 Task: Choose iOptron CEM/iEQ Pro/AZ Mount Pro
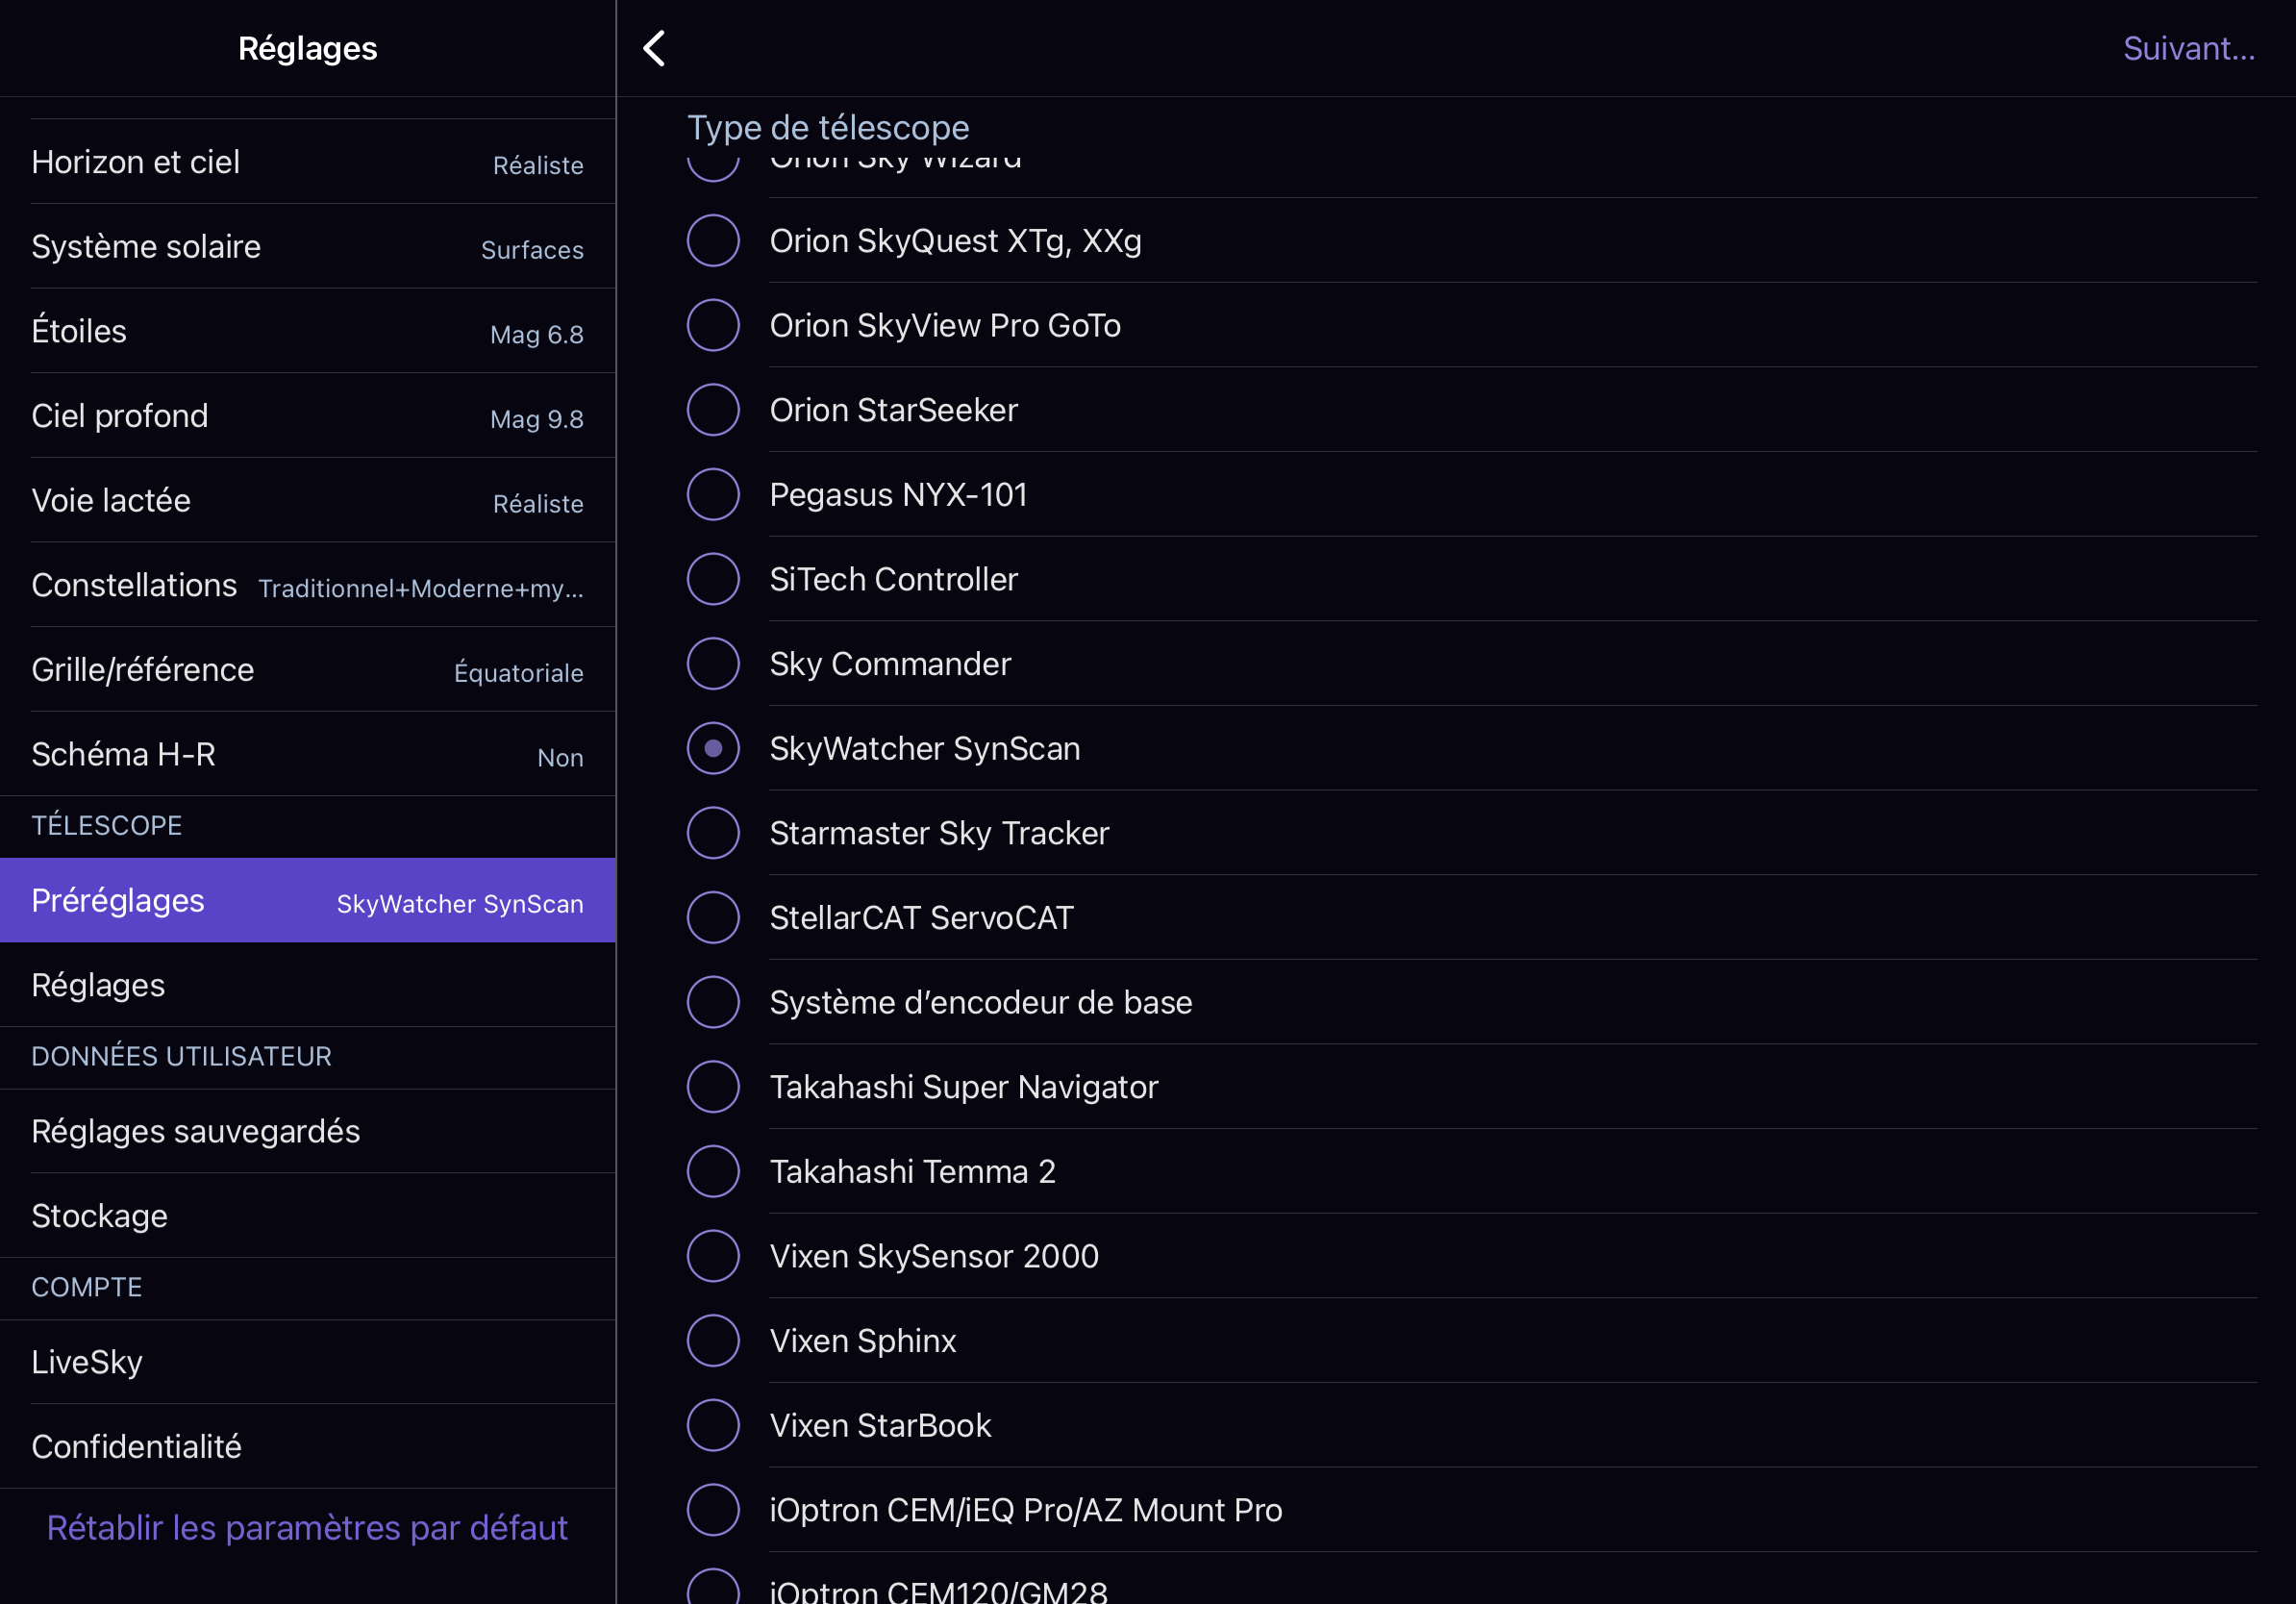713,1509
